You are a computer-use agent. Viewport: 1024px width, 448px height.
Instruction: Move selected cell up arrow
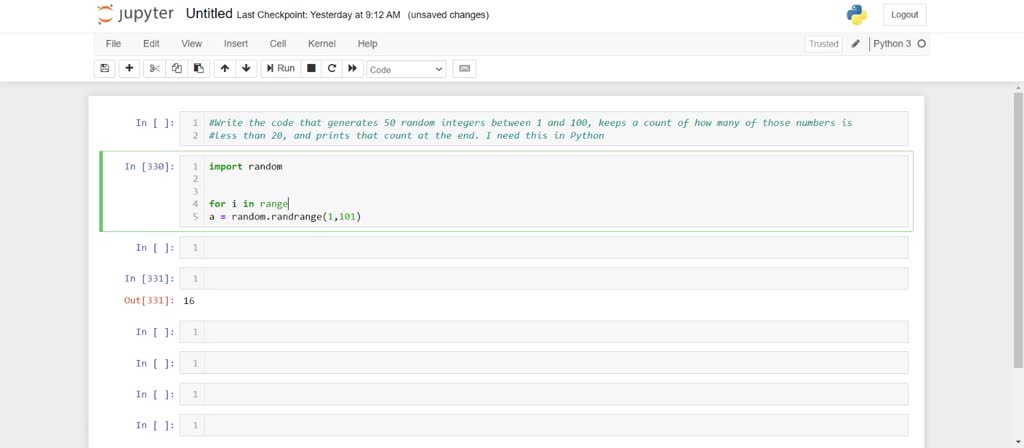coord(225,69)
